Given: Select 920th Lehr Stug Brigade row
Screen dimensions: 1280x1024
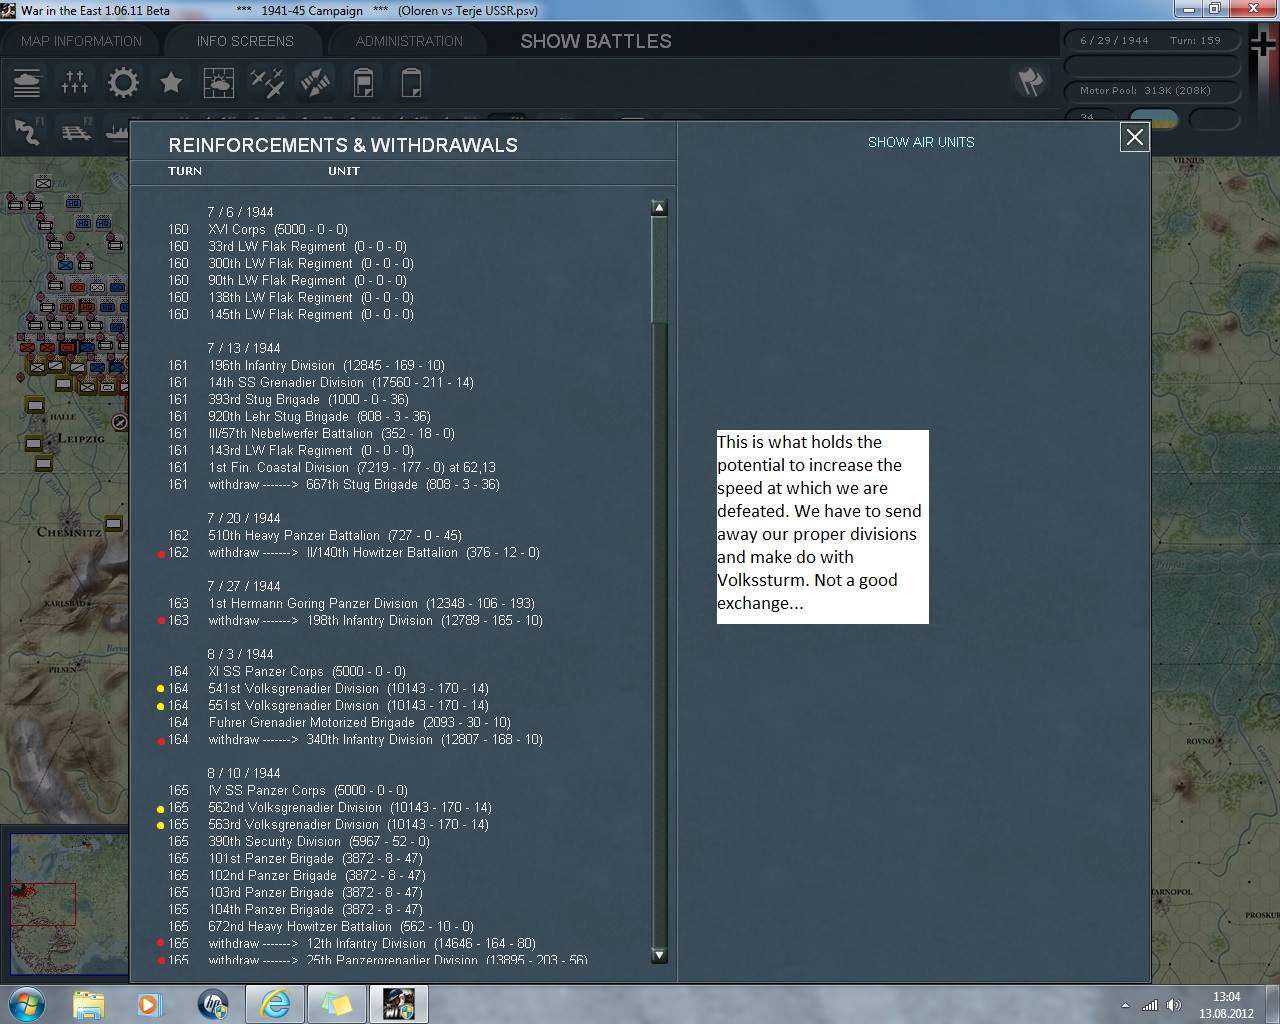Looking at the screenshot, I should pyautogui.click(x=299, y=416).
